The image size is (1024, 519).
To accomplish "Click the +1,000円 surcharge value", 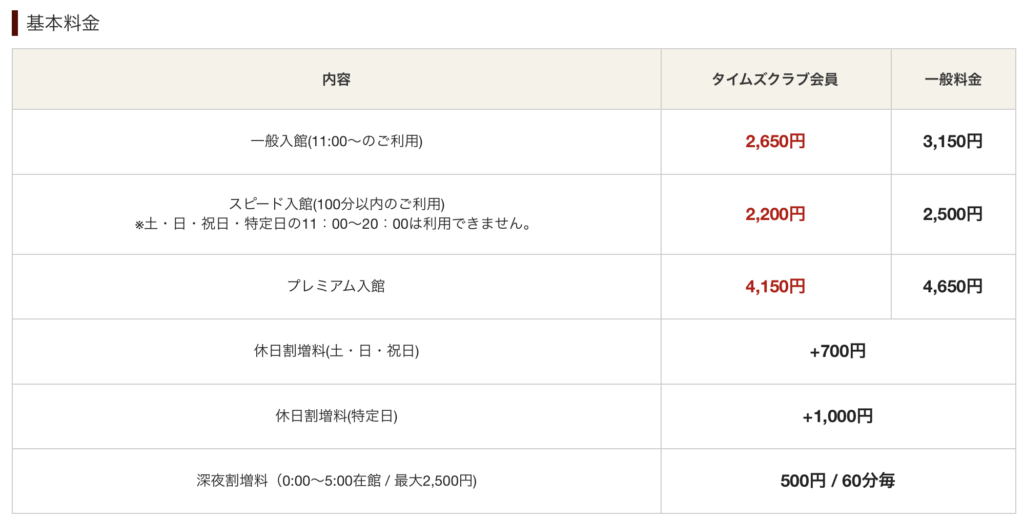I will point(837,416).
